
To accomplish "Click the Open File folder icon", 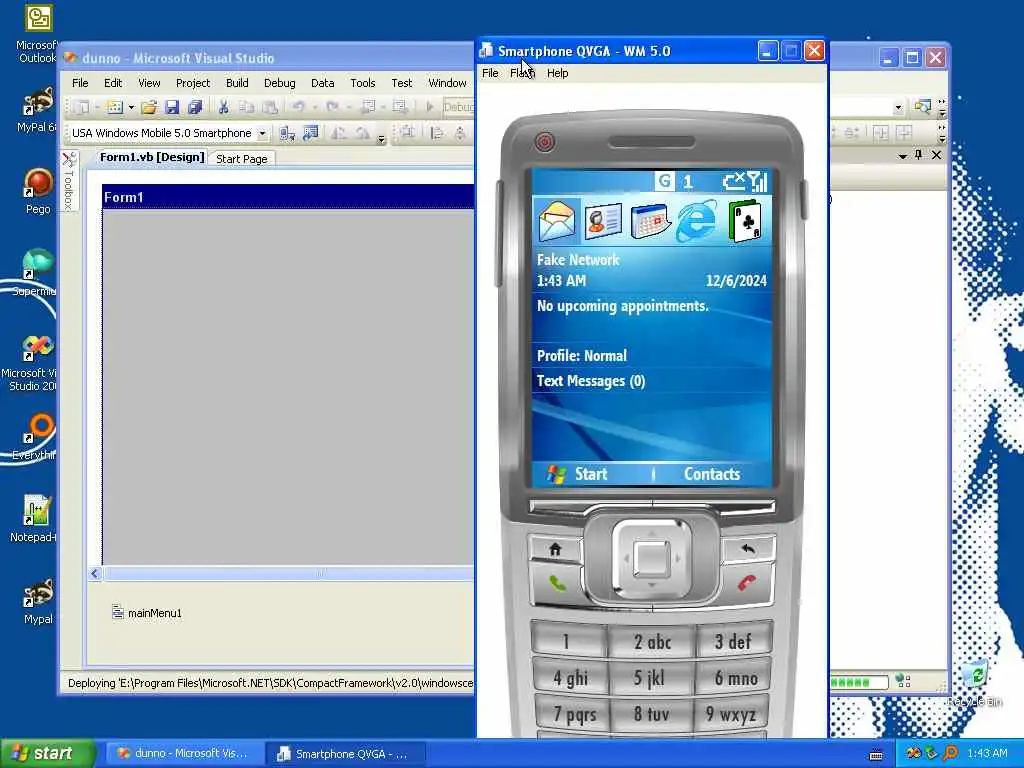I will coord(149,107).
